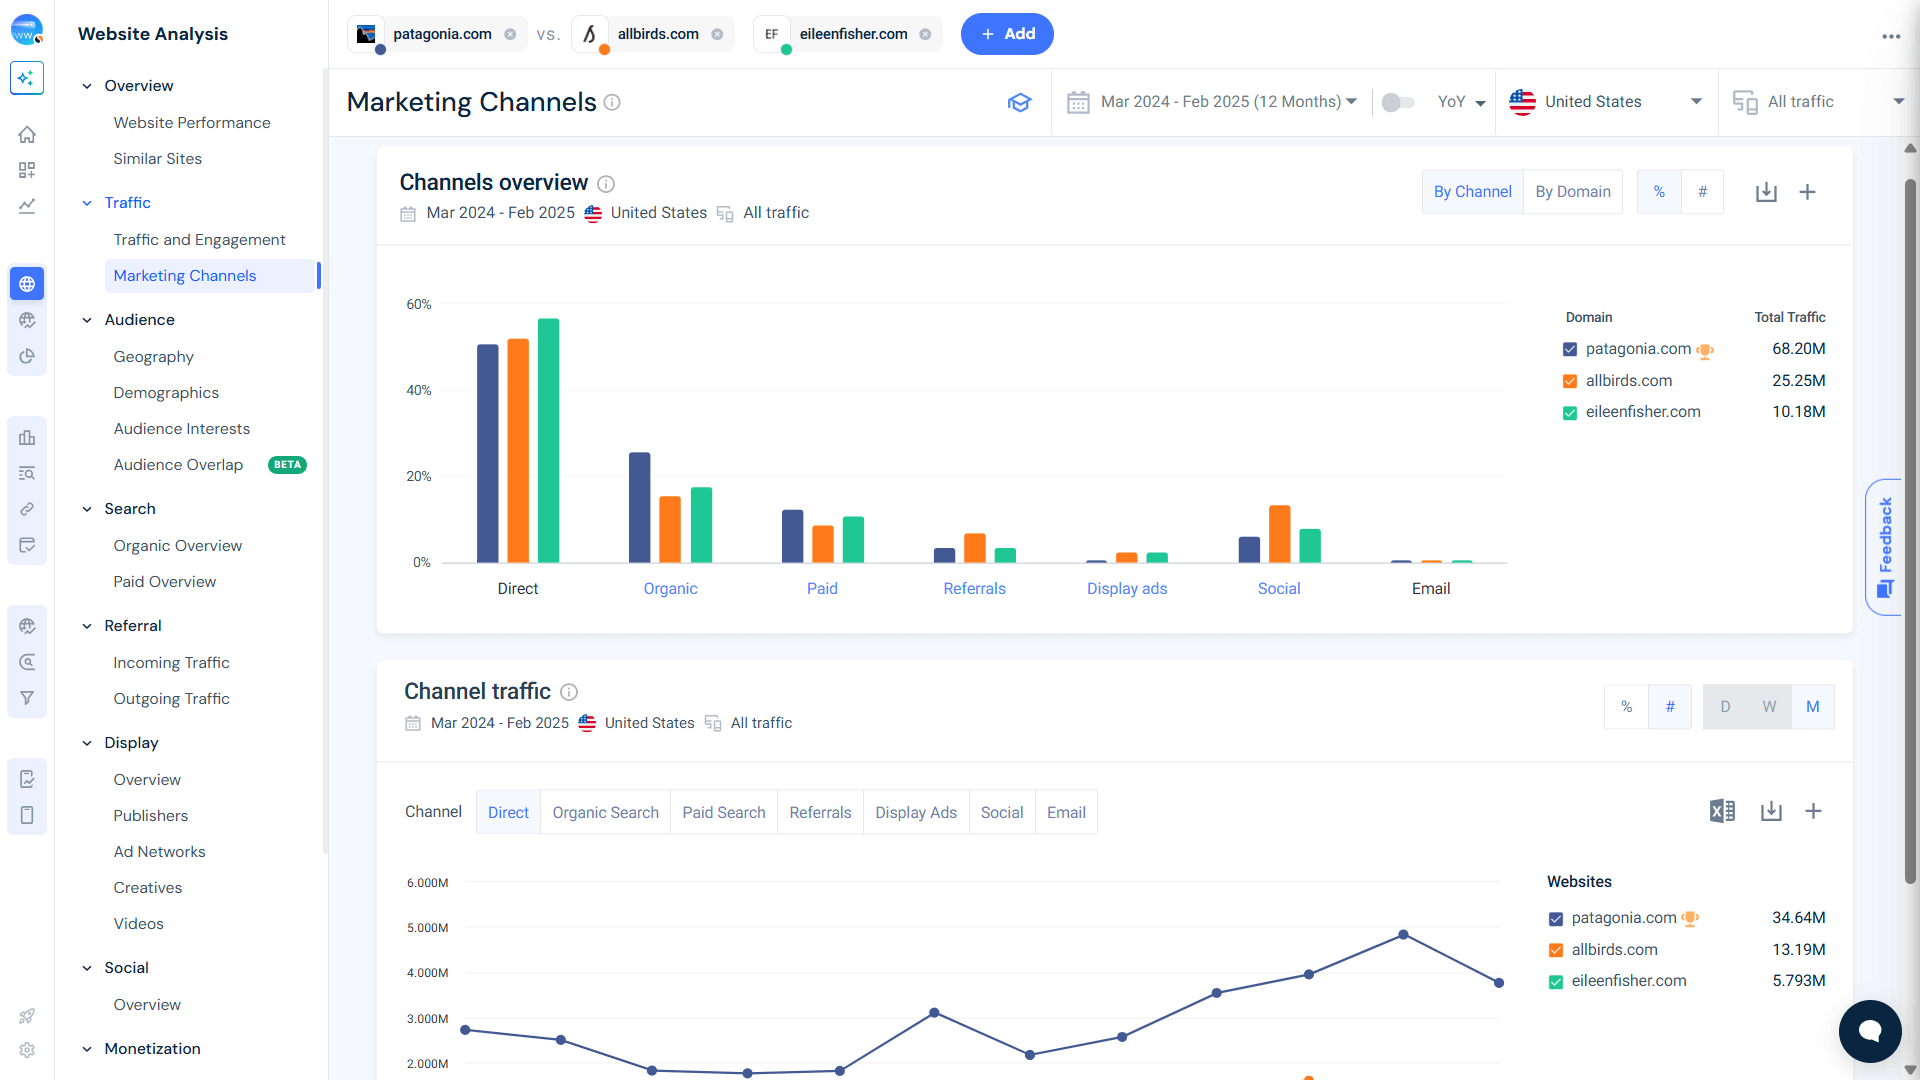The height and width of the screenshot is (1080, 1920).
Task: Click the download icon on Channels overview
Action: pos(1766,191)
